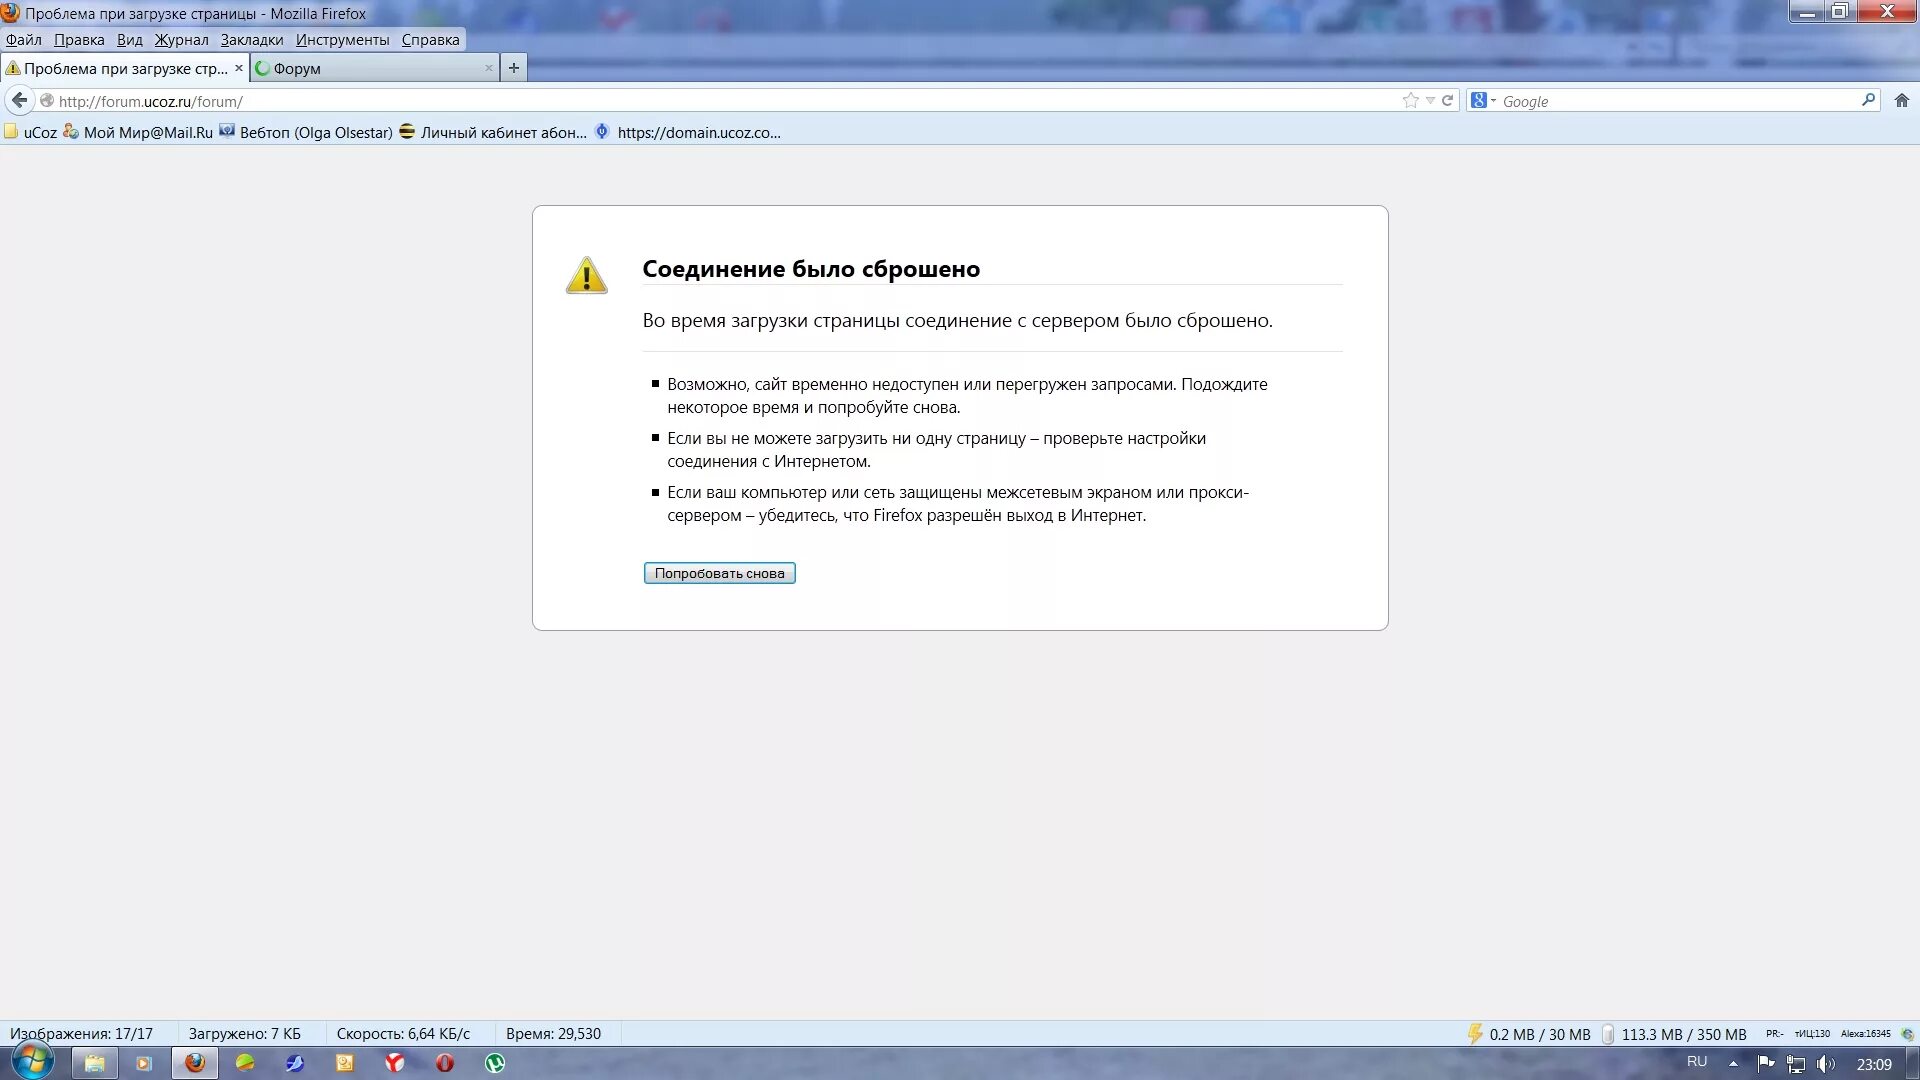Click the тИЦ:130 status bar indicator

pos(1812,1034)
